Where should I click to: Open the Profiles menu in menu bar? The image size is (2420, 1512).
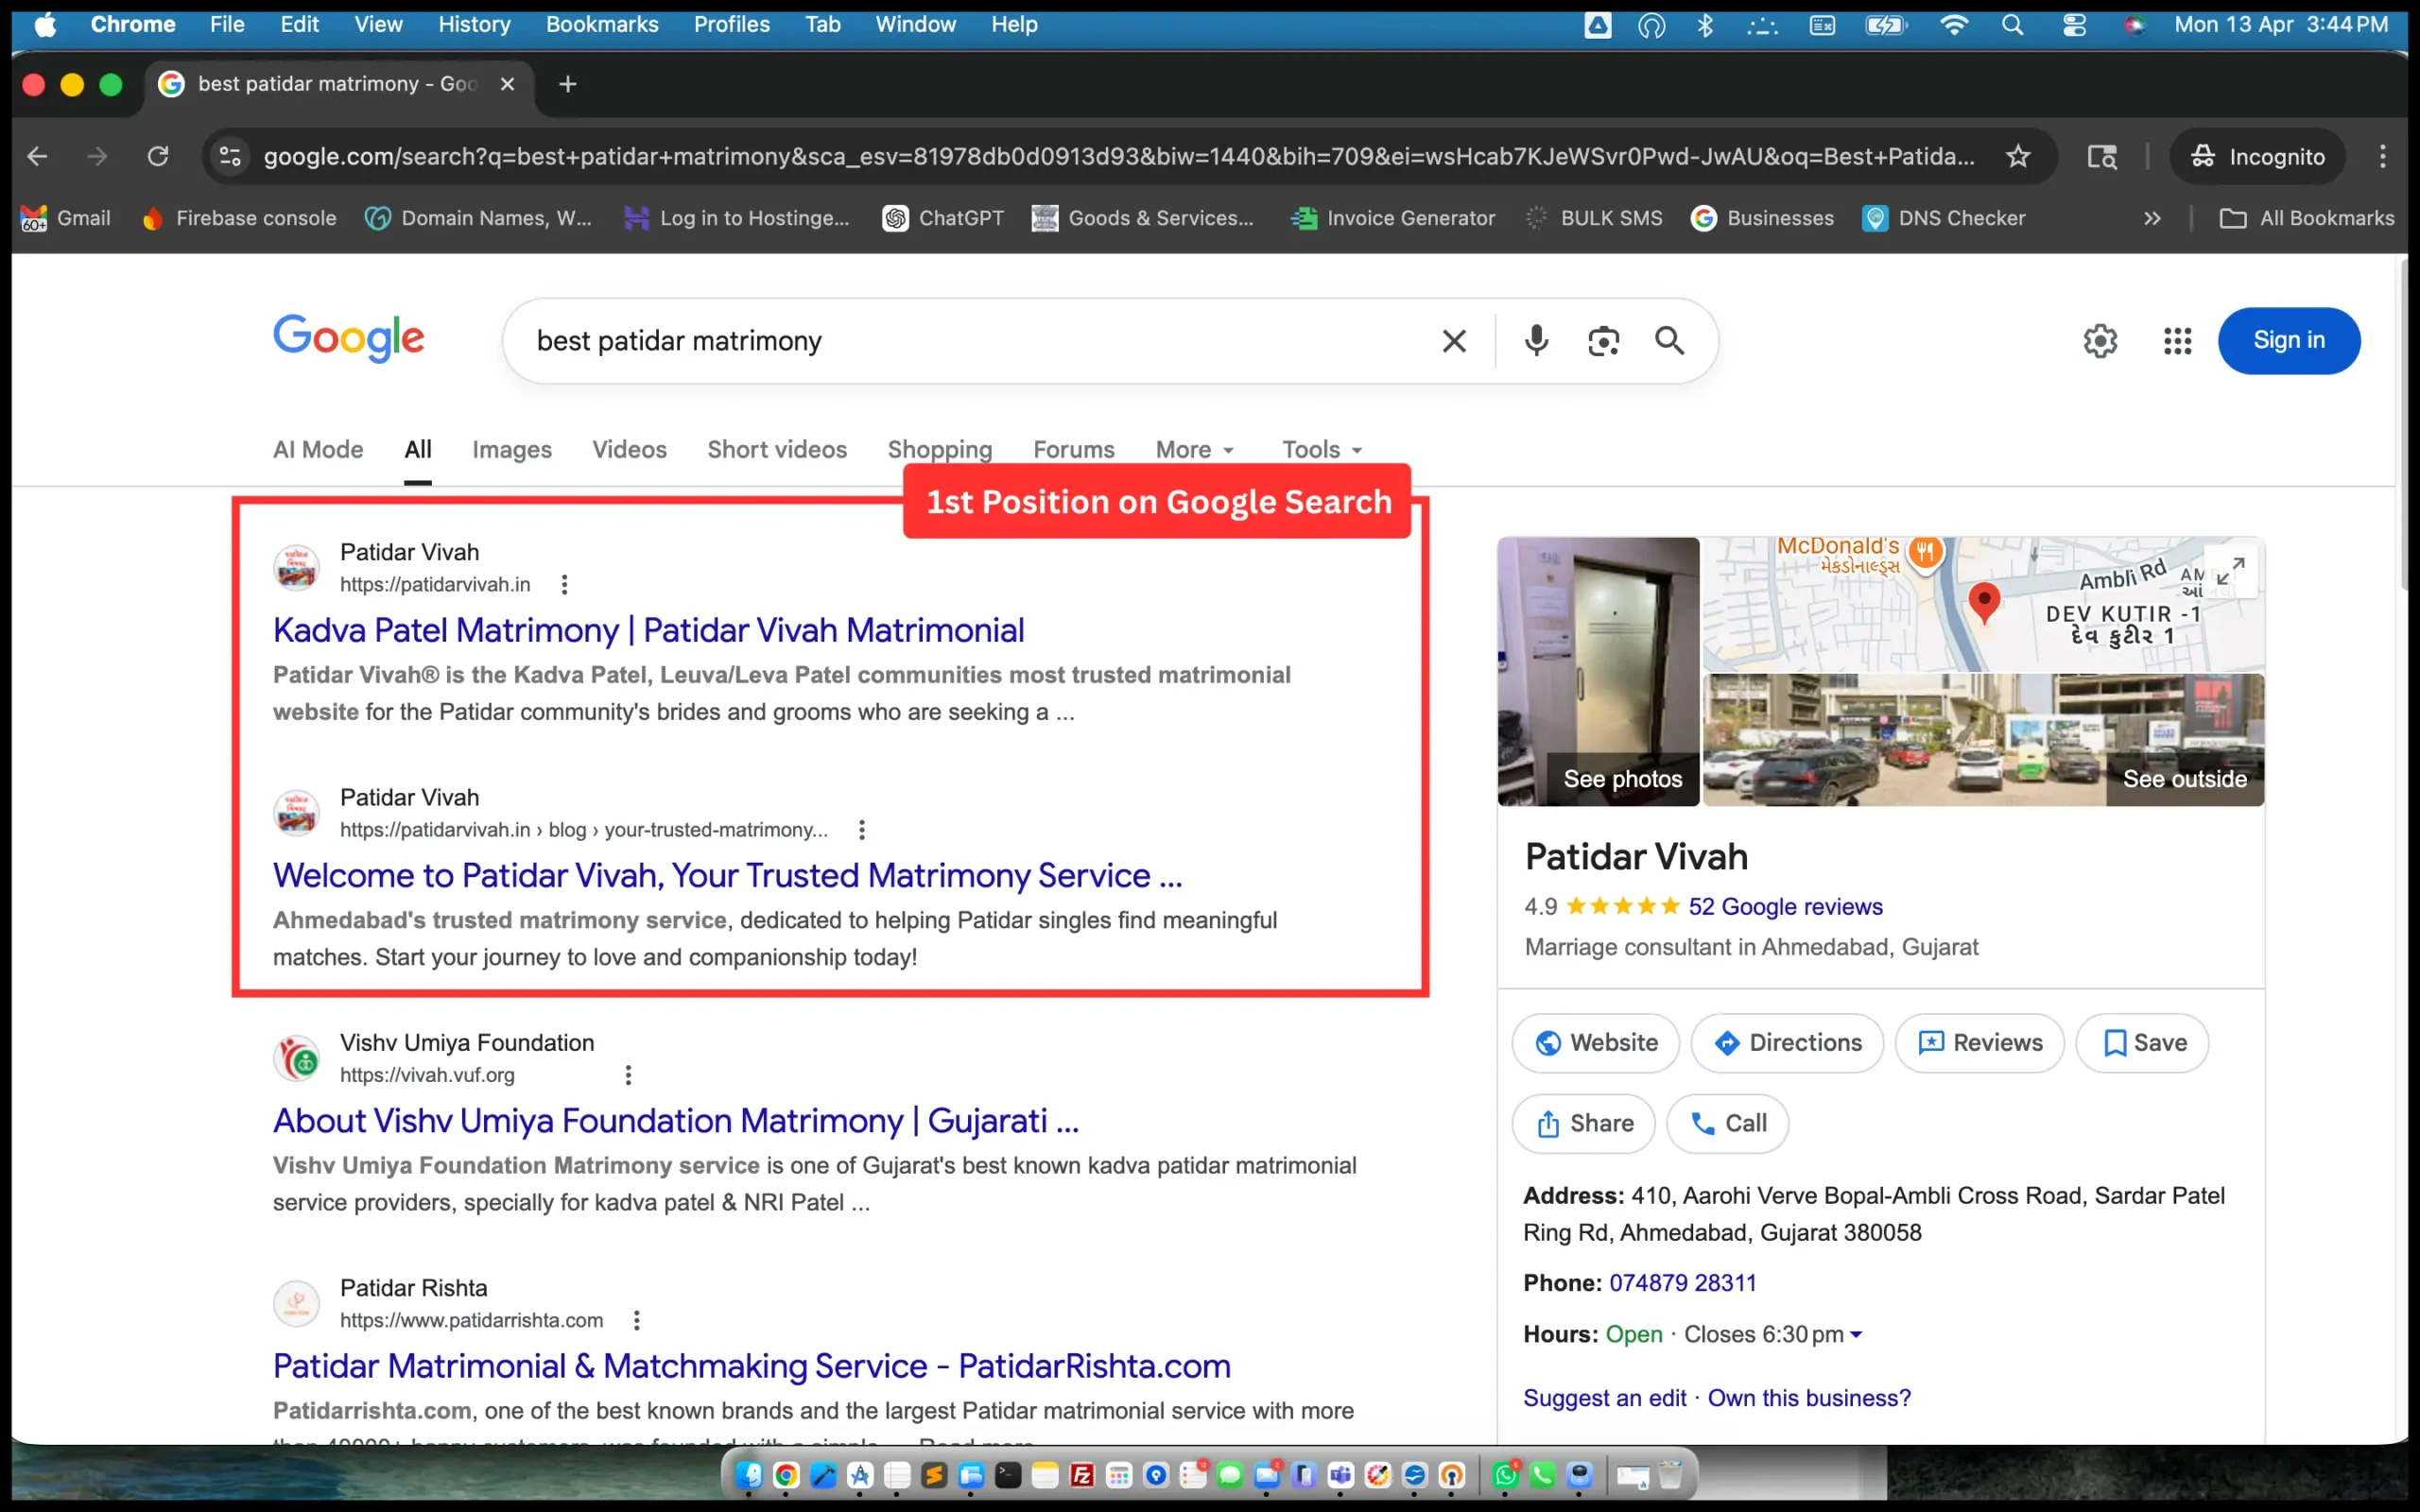coord(732,24)
